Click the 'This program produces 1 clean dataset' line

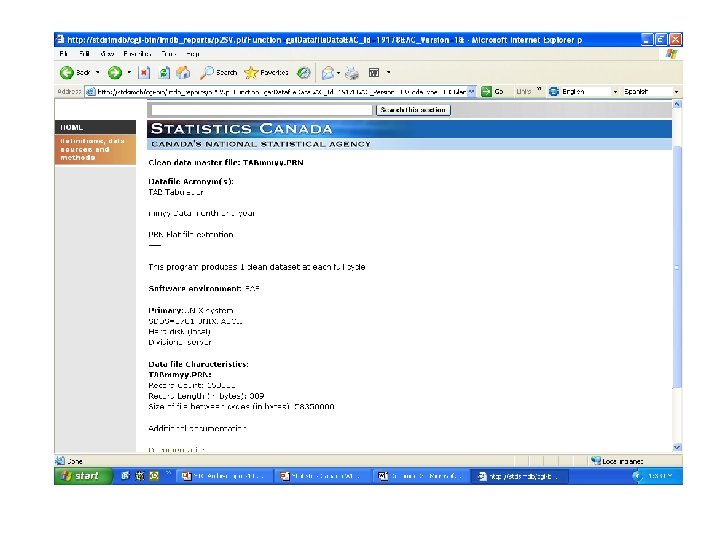click(257, 267)
